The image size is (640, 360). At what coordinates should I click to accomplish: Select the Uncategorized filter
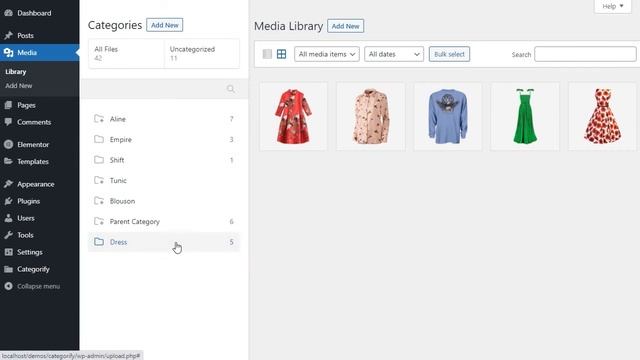point(202,53)
